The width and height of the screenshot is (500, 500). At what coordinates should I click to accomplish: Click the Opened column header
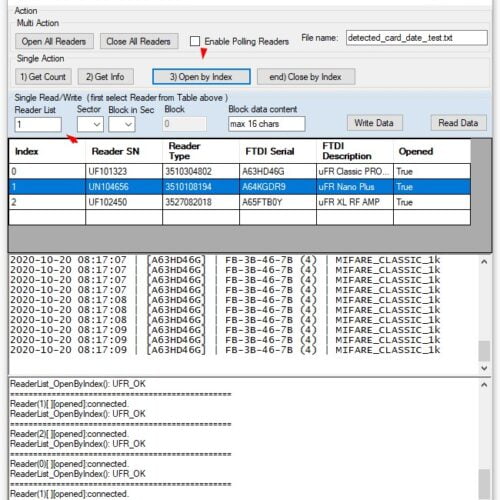[x=432, y=151]
